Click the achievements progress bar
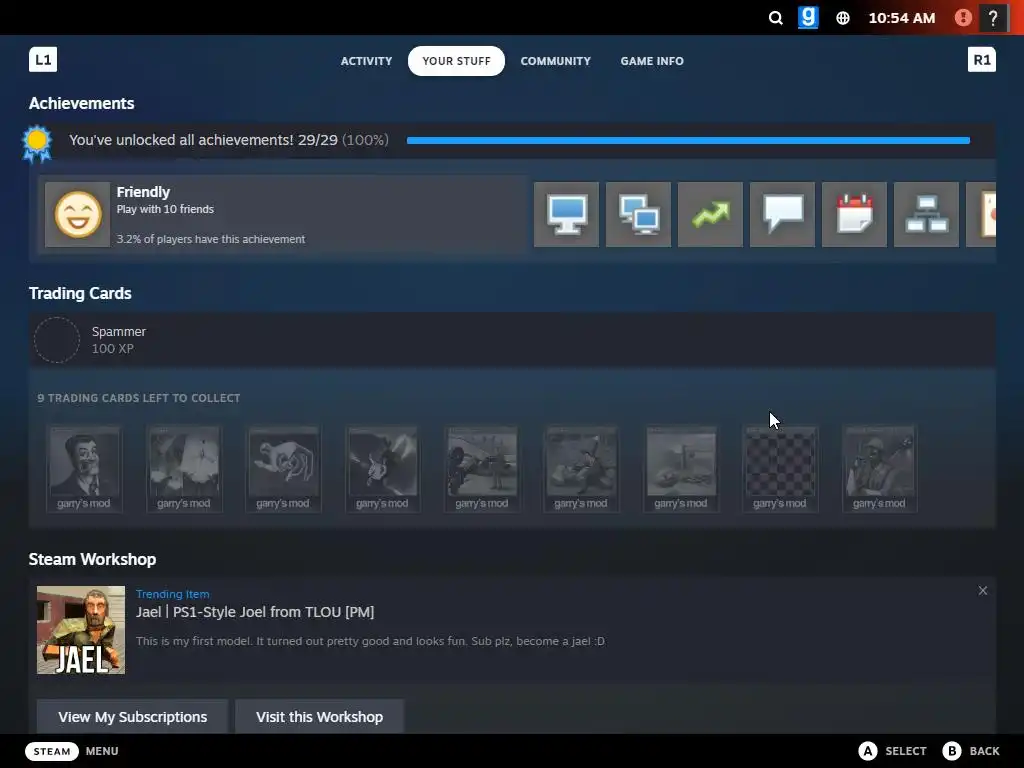 (688, 140)
